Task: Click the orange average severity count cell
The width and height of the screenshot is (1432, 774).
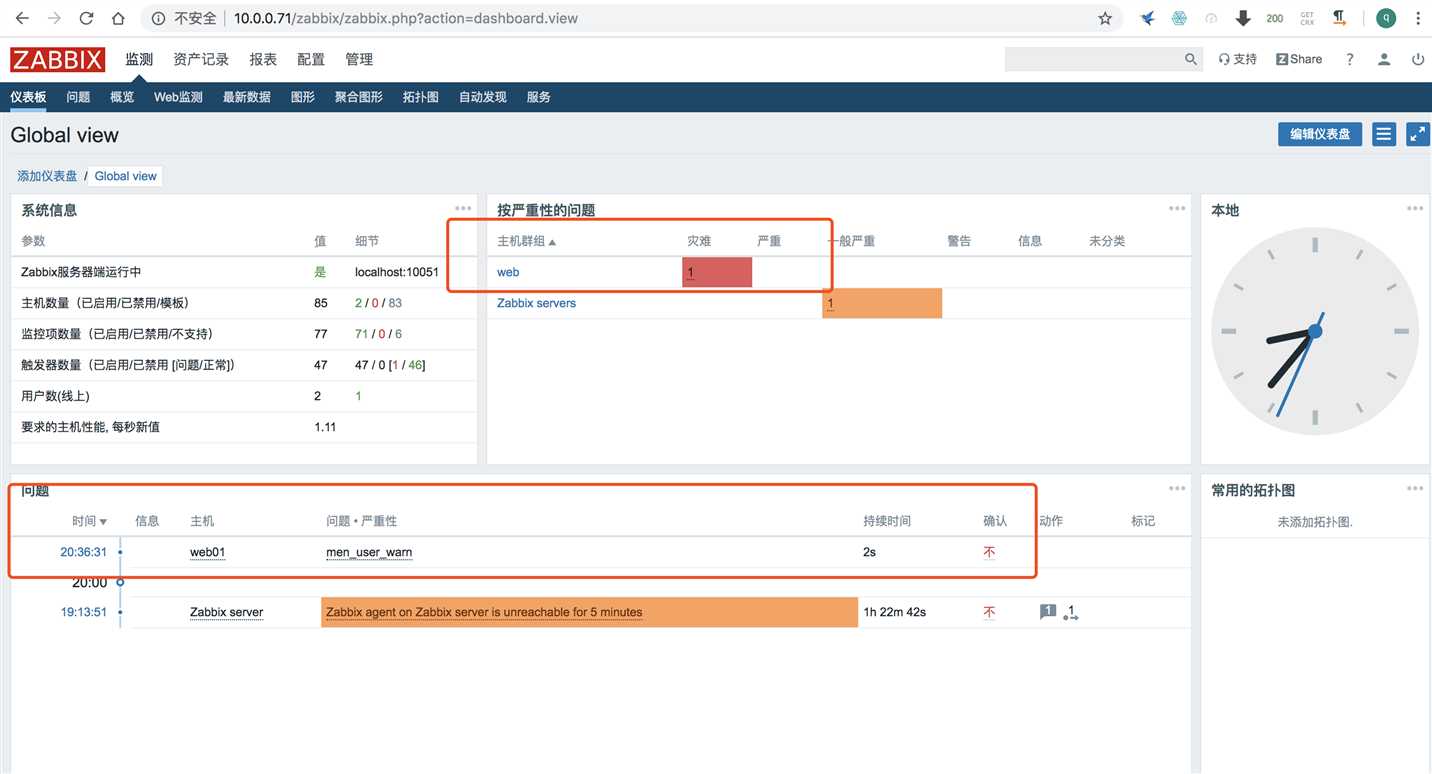Action: coord(882,303)
